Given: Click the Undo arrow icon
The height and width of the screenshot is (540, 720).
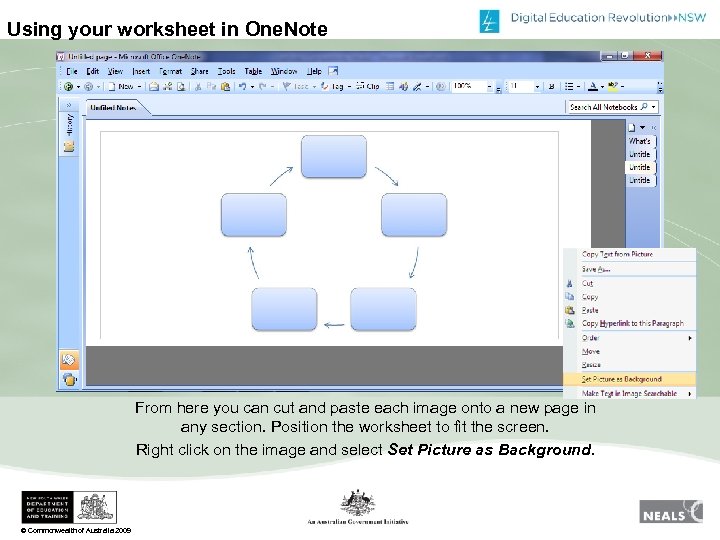Looking at the screenshot, I should click(x=242, y=86).
